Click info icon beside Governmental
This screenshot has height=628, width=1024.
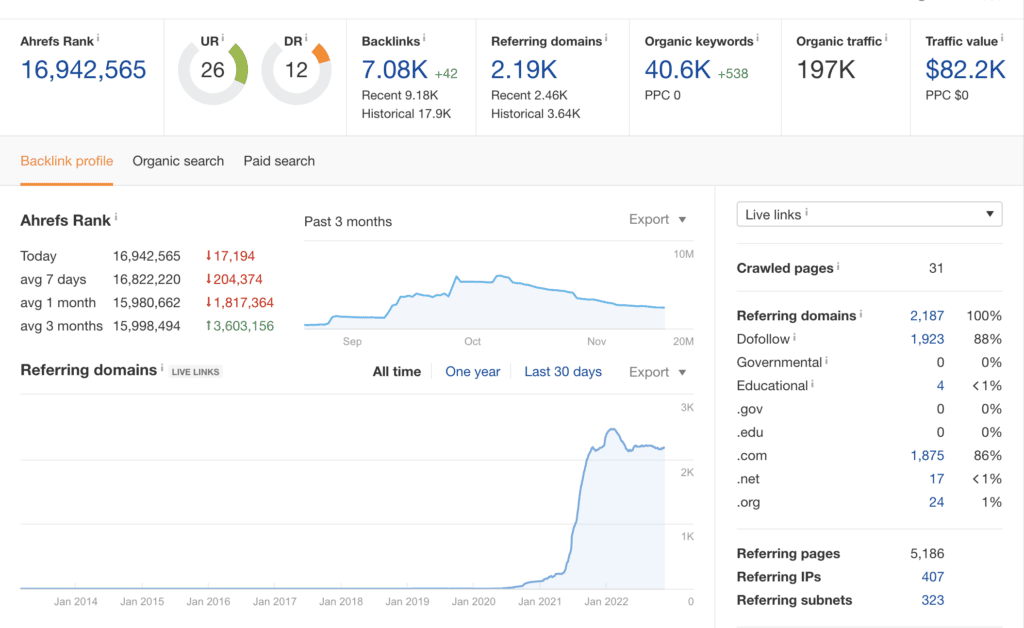click(826, 360)
